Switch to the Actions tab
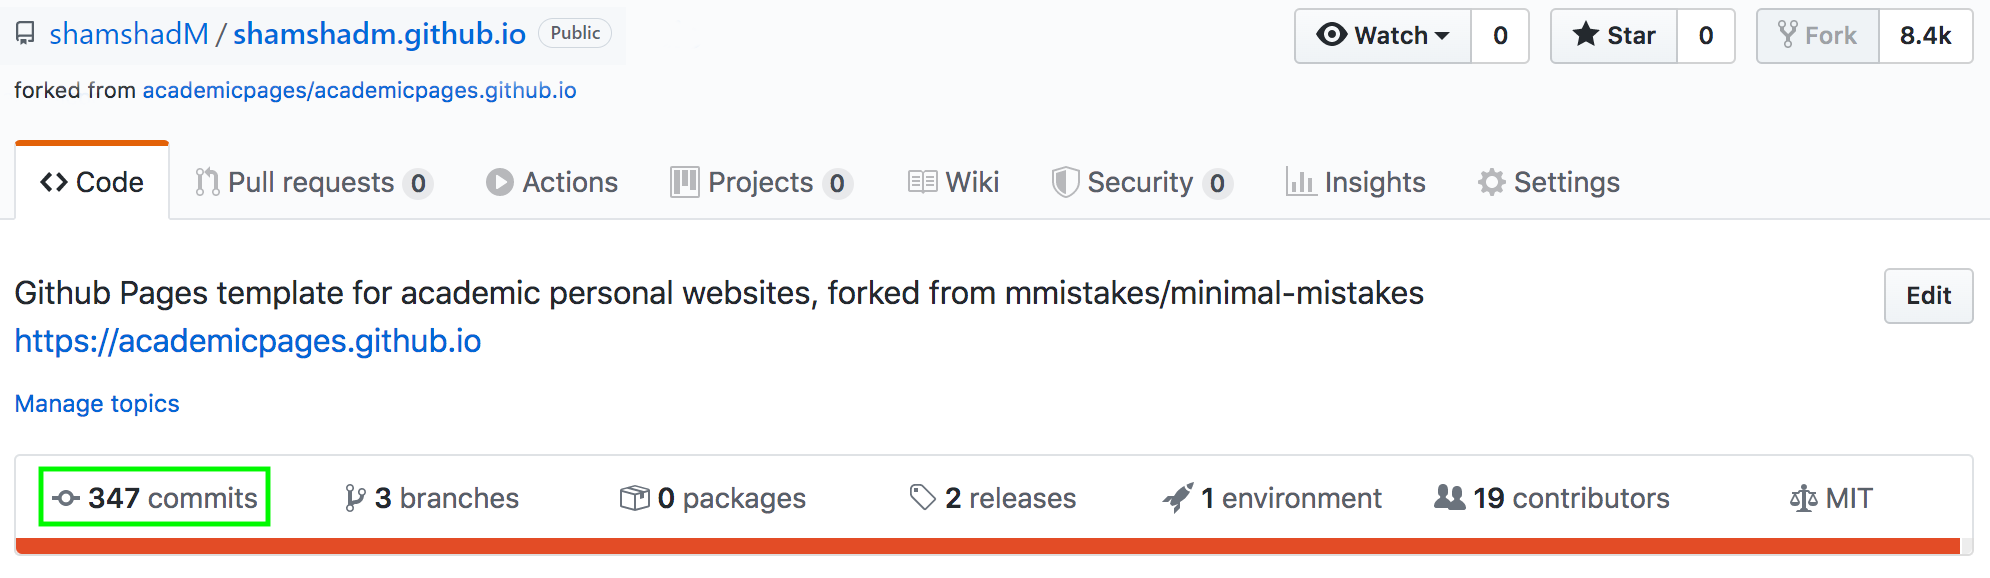Image resolution: width=1990 pixels, height=578 pixels. pyautogui.click(x=552, y=182)
